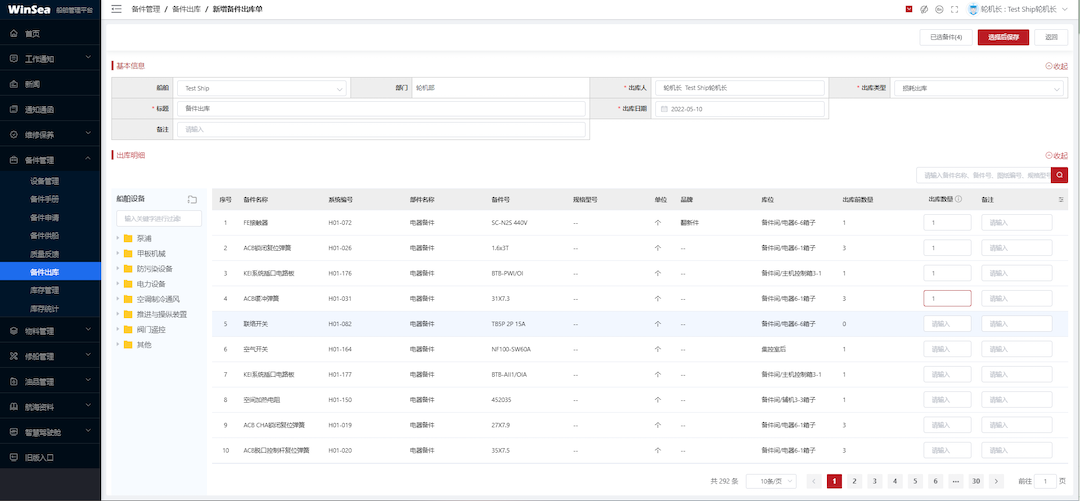Click the 工作通知 icon in sidebar
1080x501 pixels.
coord(14,59)
